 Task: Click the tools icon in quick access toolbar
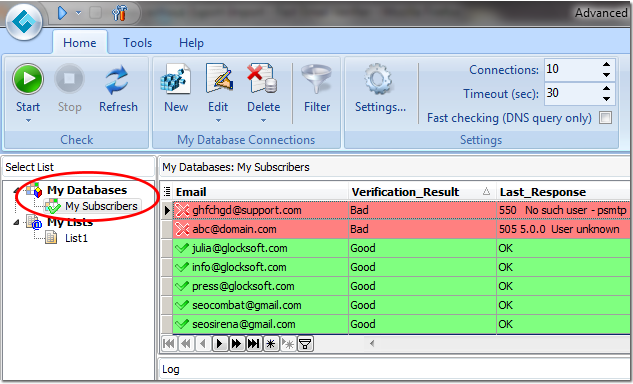tap(119, 13)
